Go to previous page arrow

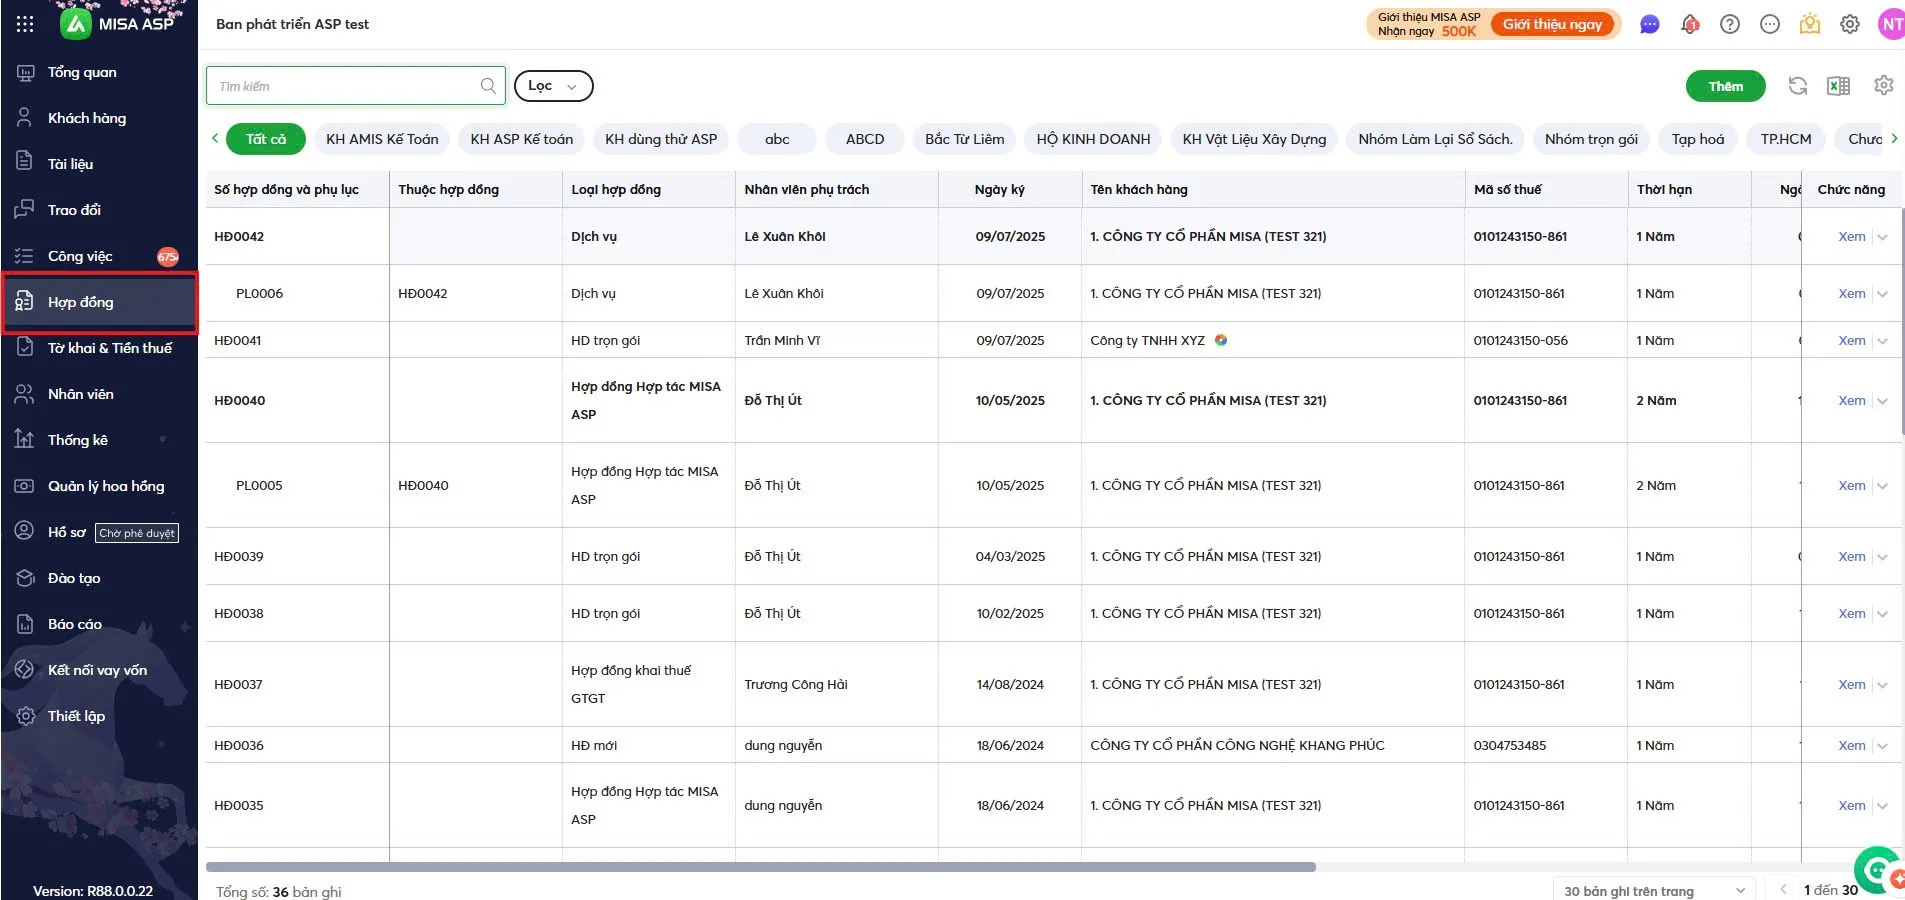tap(1783, 889)
